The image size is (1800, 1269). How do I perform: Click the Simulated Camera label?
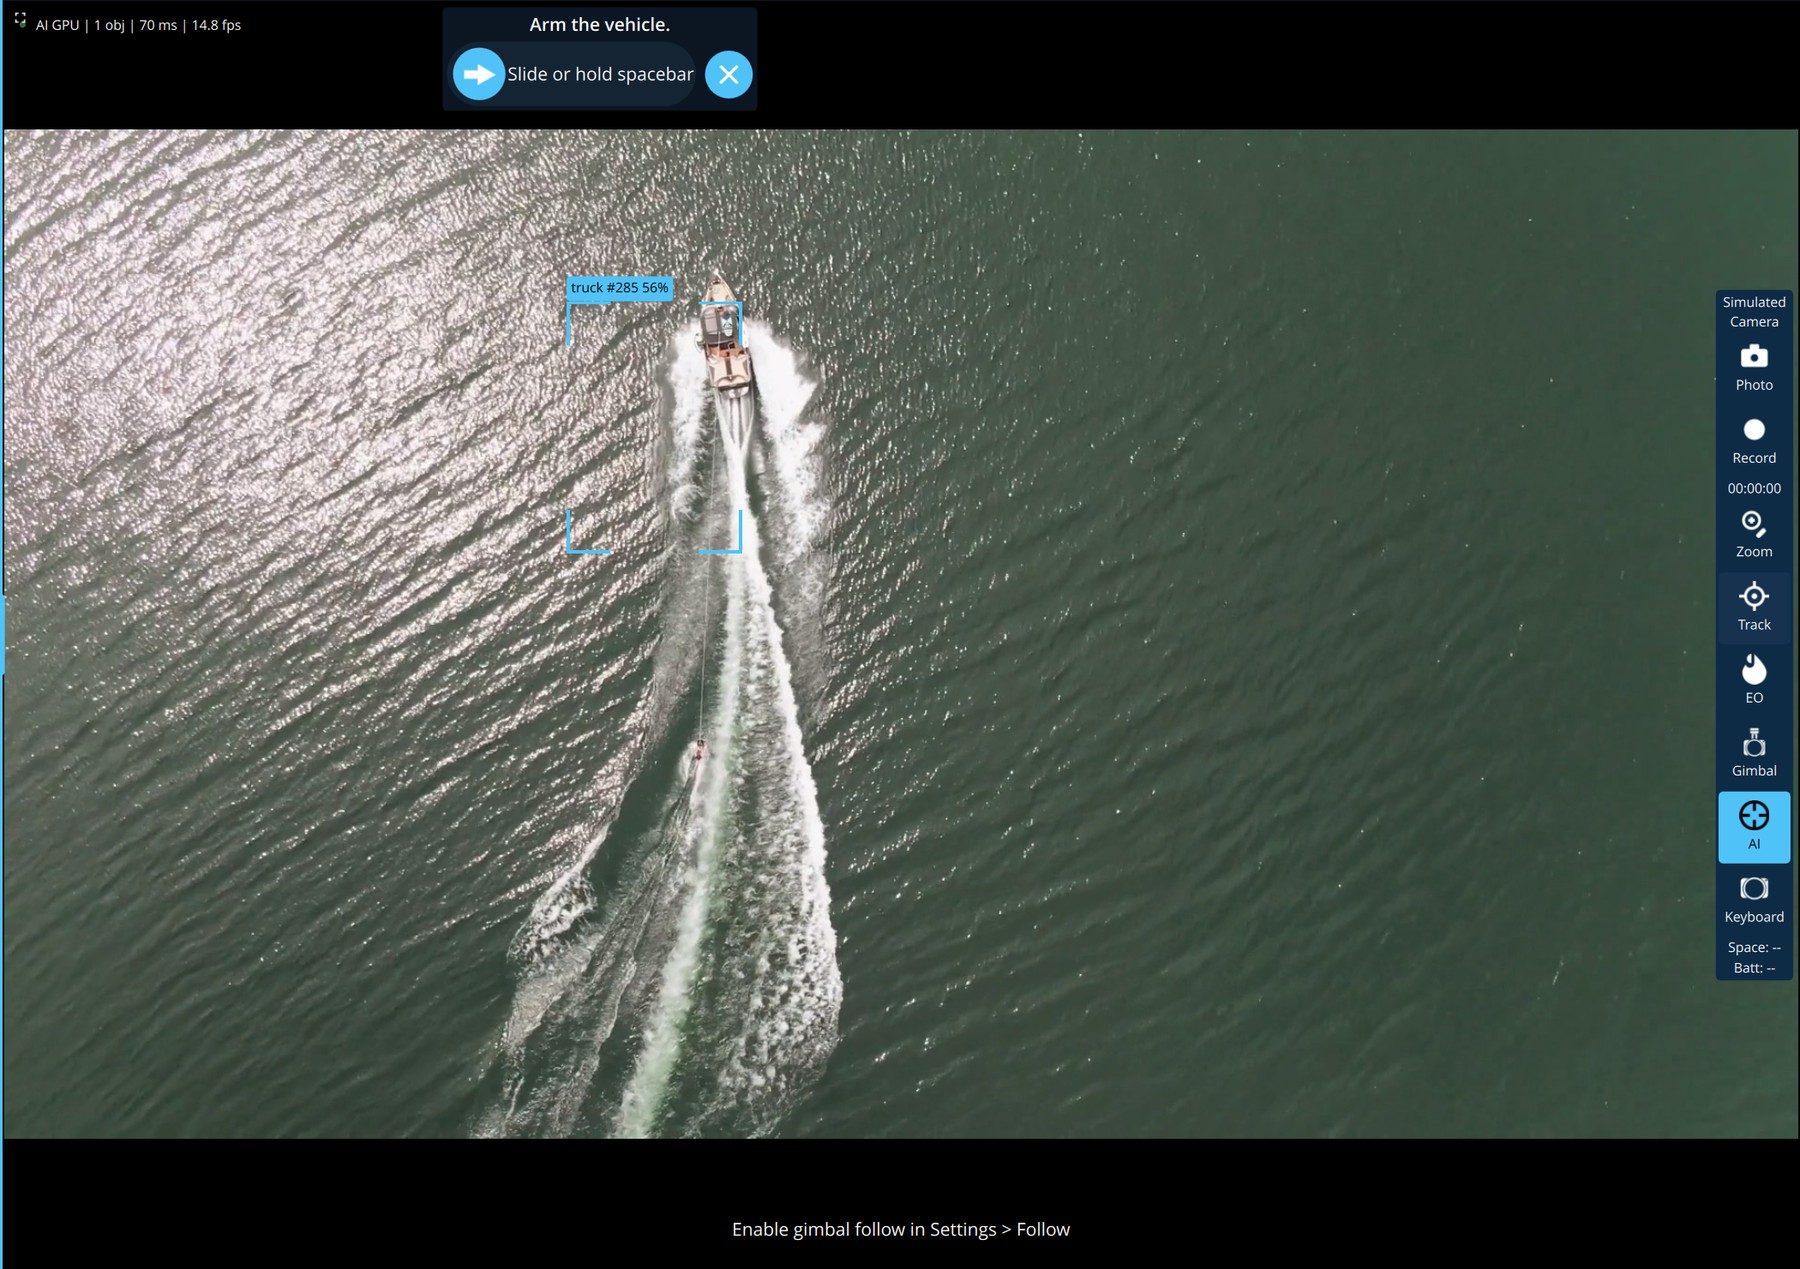tap(1754, 312)
